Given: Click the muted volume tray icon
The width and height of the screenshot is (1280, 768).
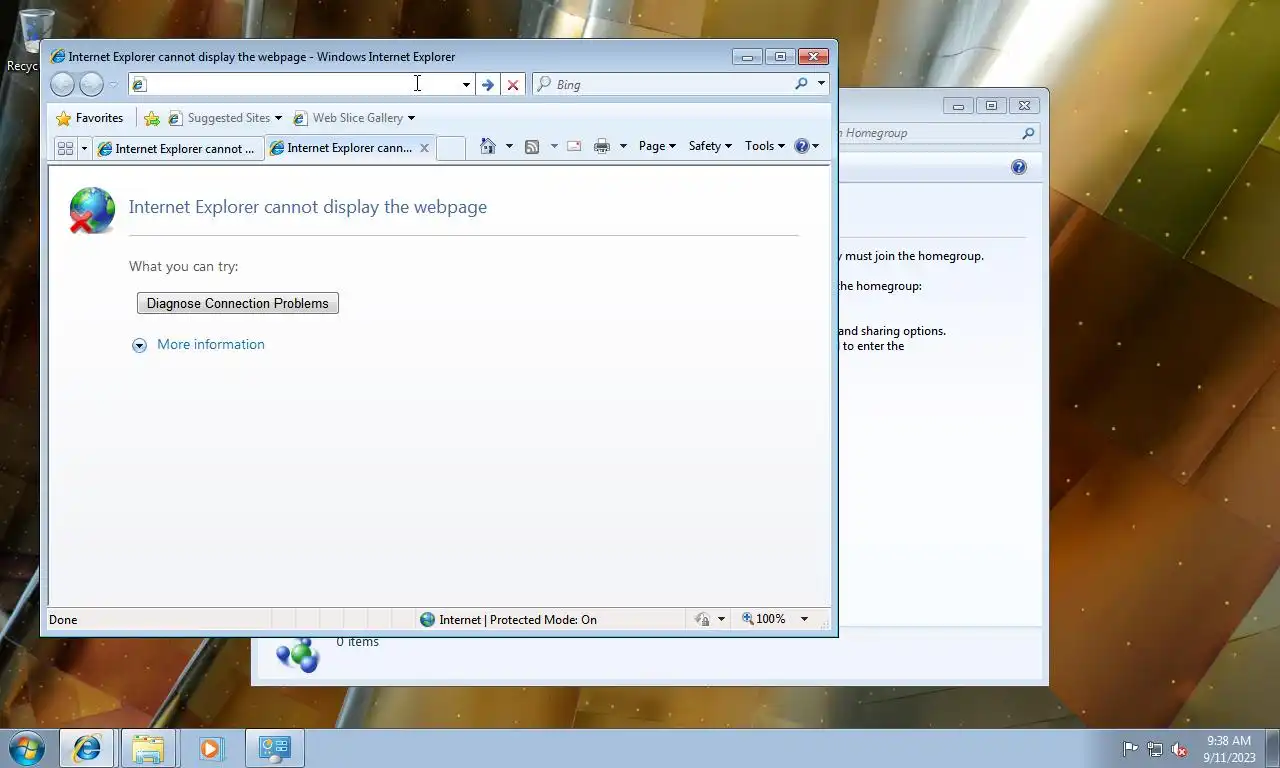Looking at the screenshot, I should [1179, 749].
